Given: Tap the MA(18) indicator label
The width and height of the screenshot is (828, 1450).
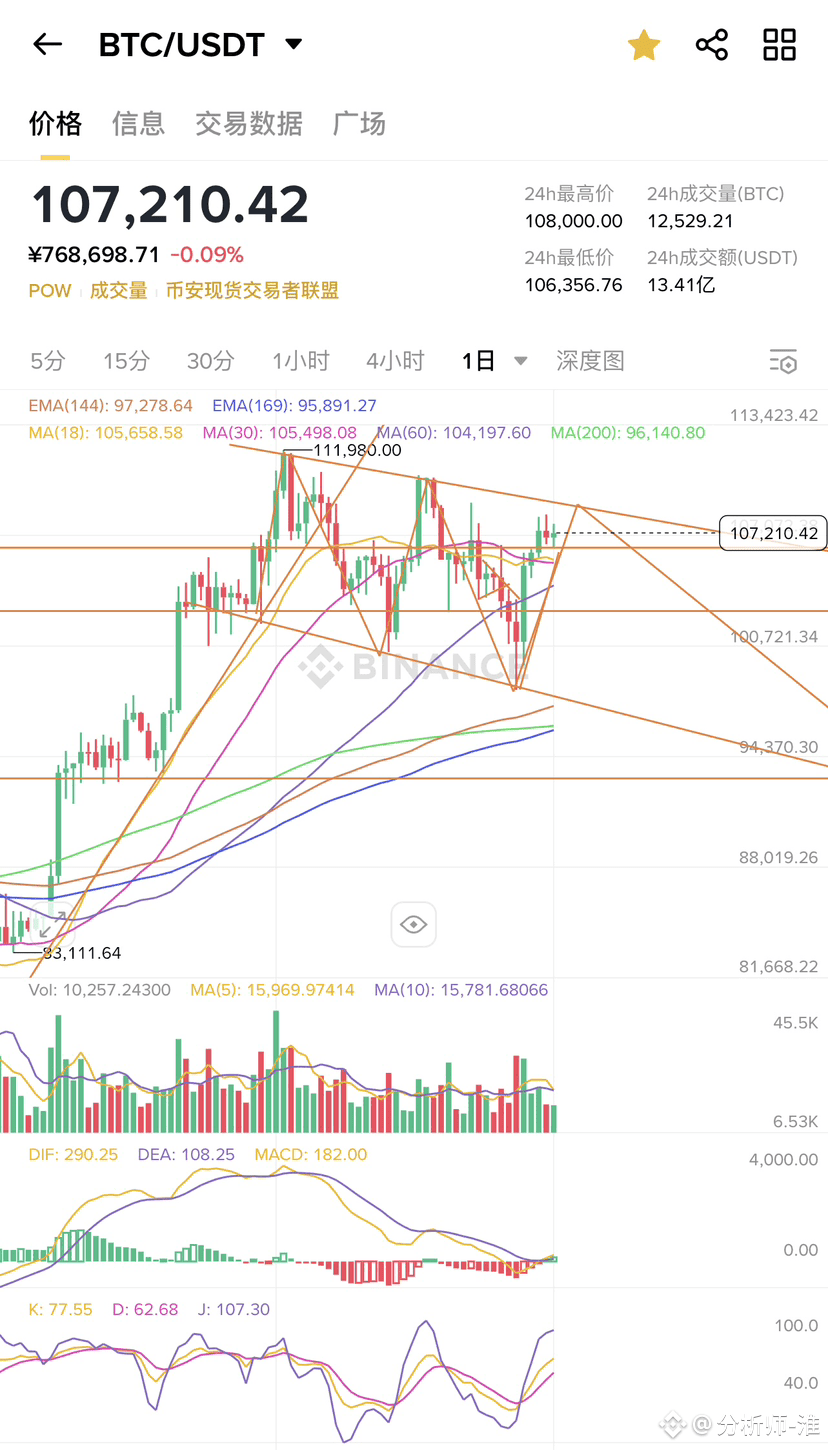Looking at the screenshot, I should (x=106, y=433).
